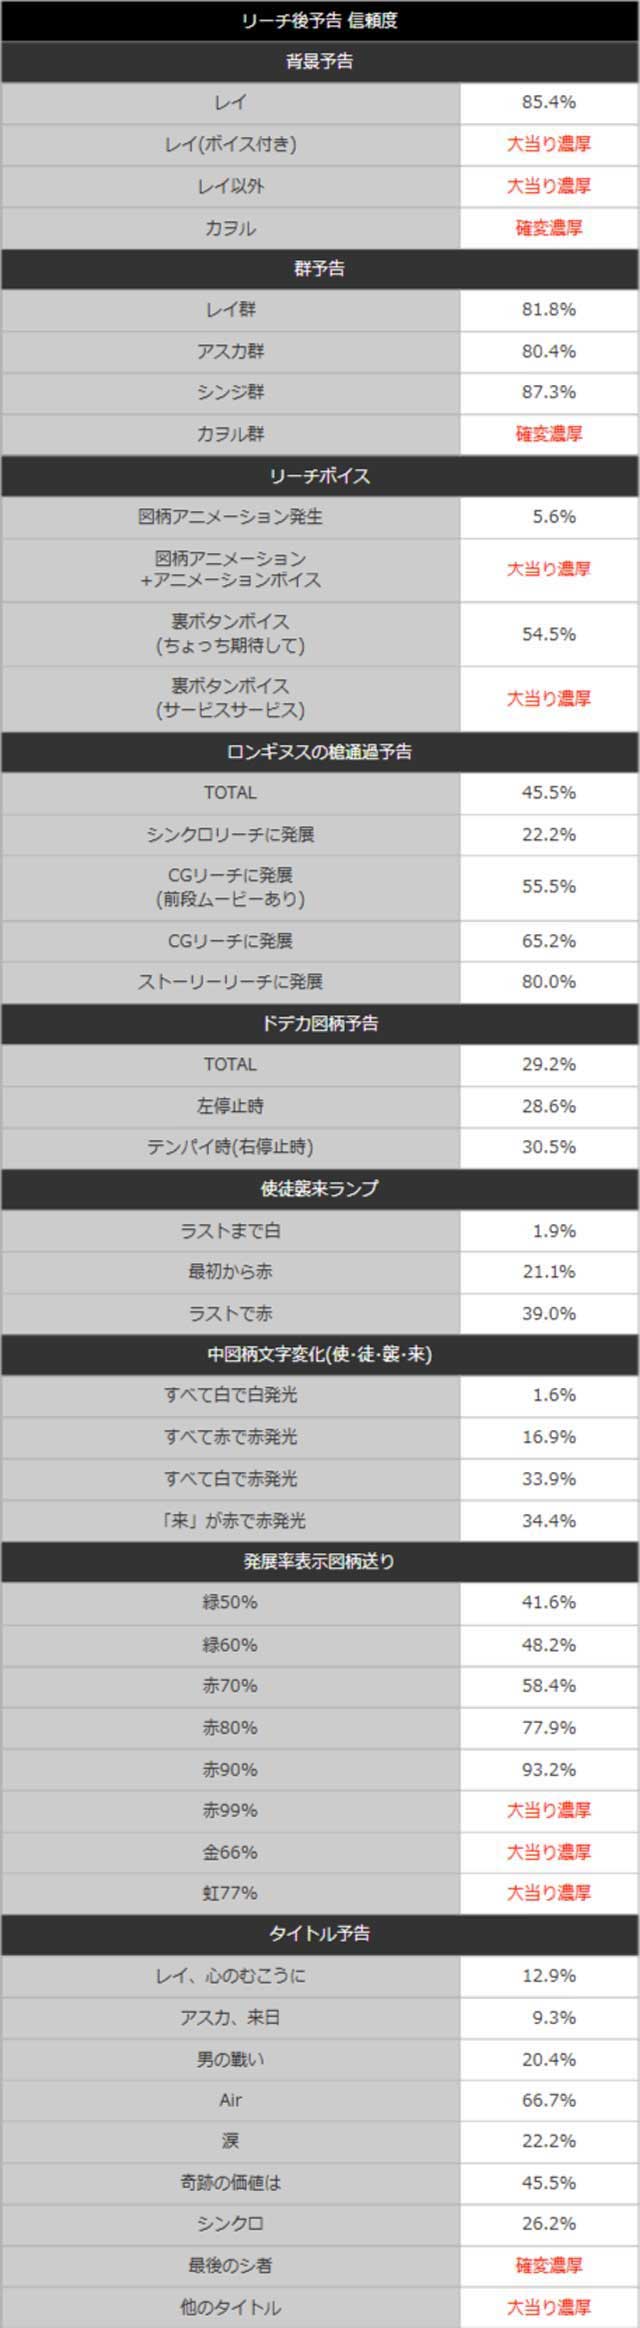Click the リーチ後予告 信頼度 title header
640x2328 pixels.
click(x=319, y=20)
